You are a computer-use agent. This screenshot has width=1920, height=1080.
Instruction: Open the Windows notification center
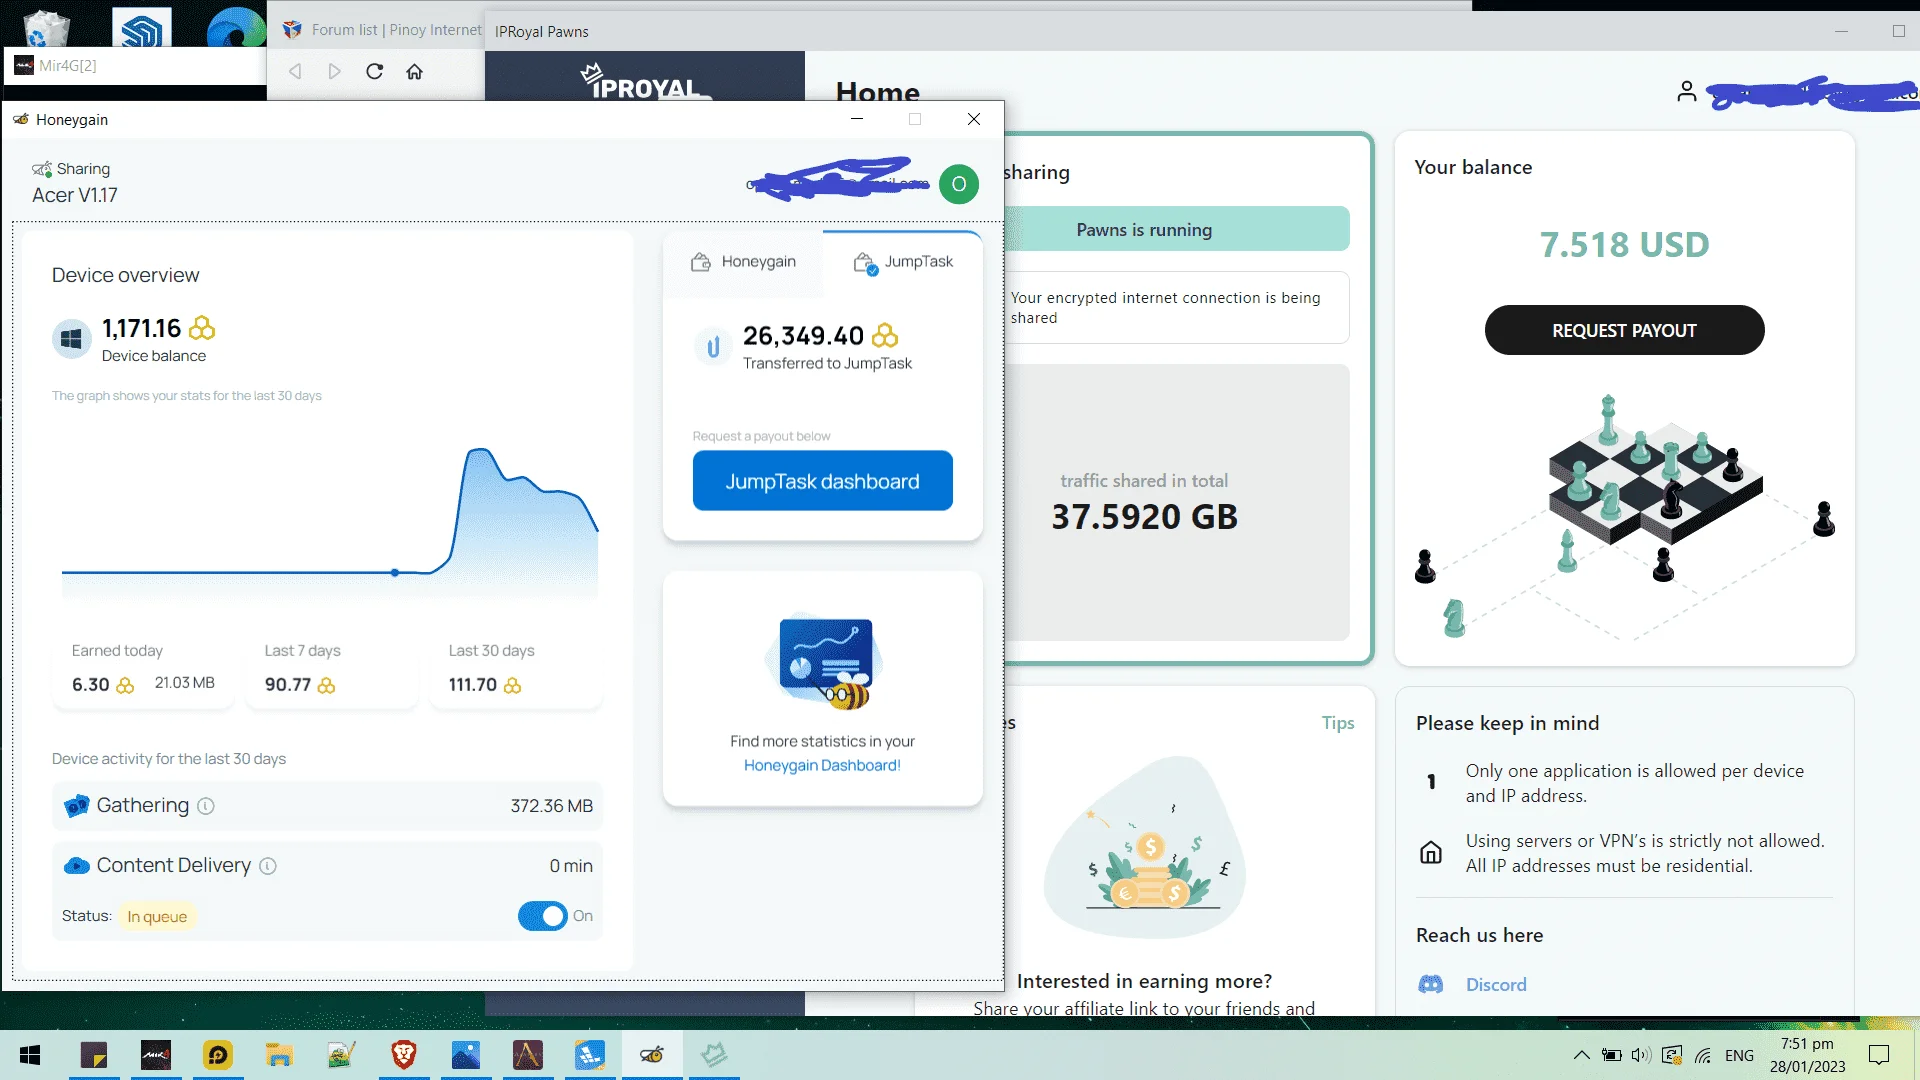click(1879, 1055)
